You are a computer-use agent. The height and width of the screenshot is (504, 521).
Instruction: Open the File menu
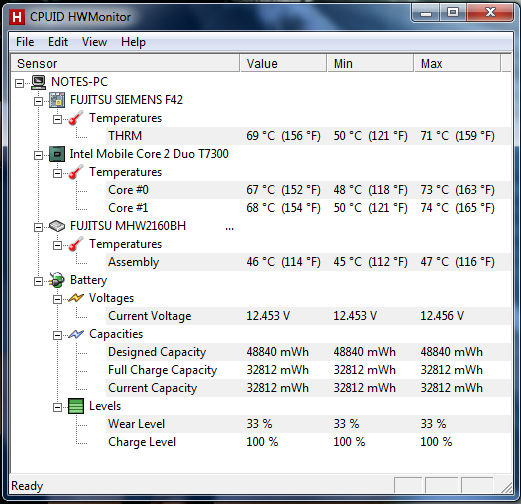click(x=25, y=42)
